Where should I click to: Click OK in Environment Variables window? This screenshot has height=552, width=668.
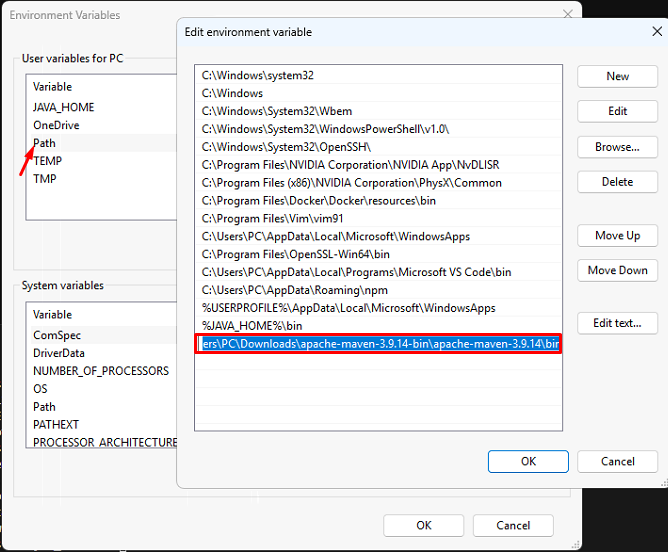point(424,525)
